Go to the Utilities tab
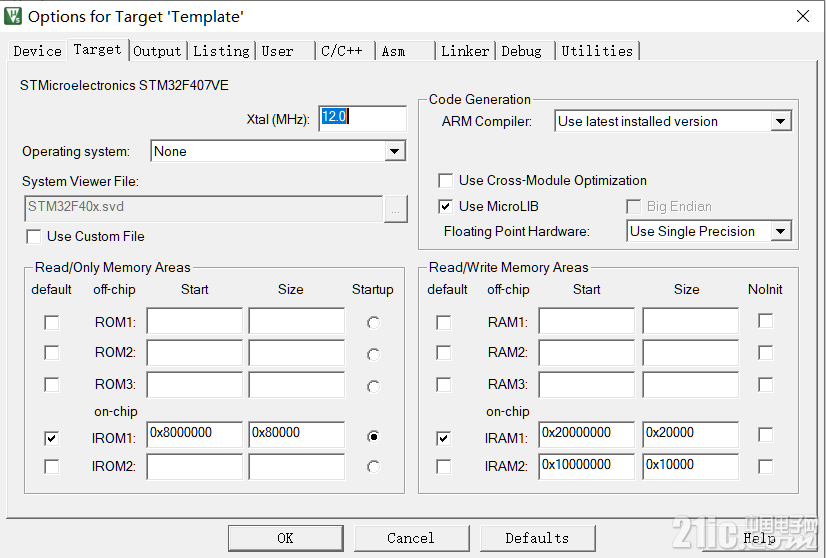Viewport: 826px width, 558px height. [x=597, y=51]
